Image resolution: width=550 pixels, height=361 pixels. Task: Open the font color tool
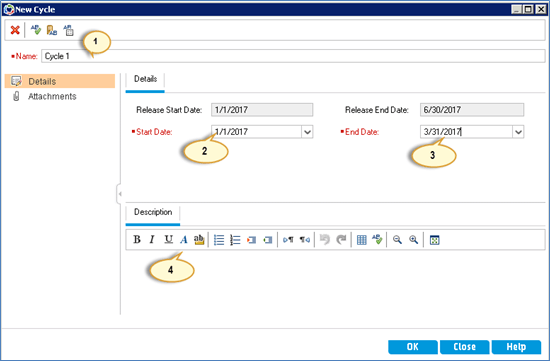tap(183, 240)
